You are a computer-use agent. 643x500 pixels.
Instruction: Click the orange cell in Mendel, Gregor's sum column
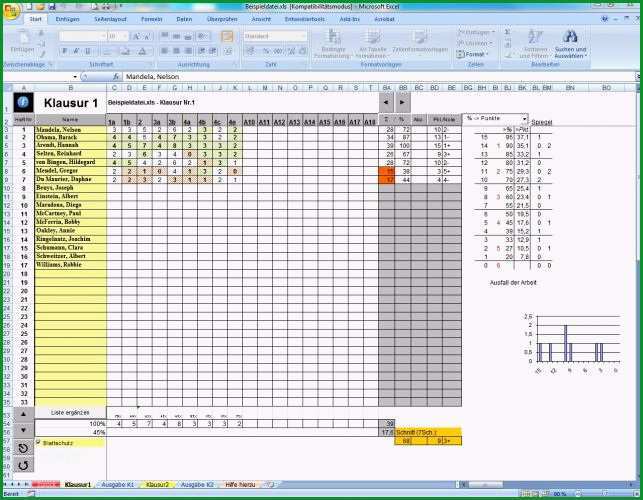tap(387, 171)
